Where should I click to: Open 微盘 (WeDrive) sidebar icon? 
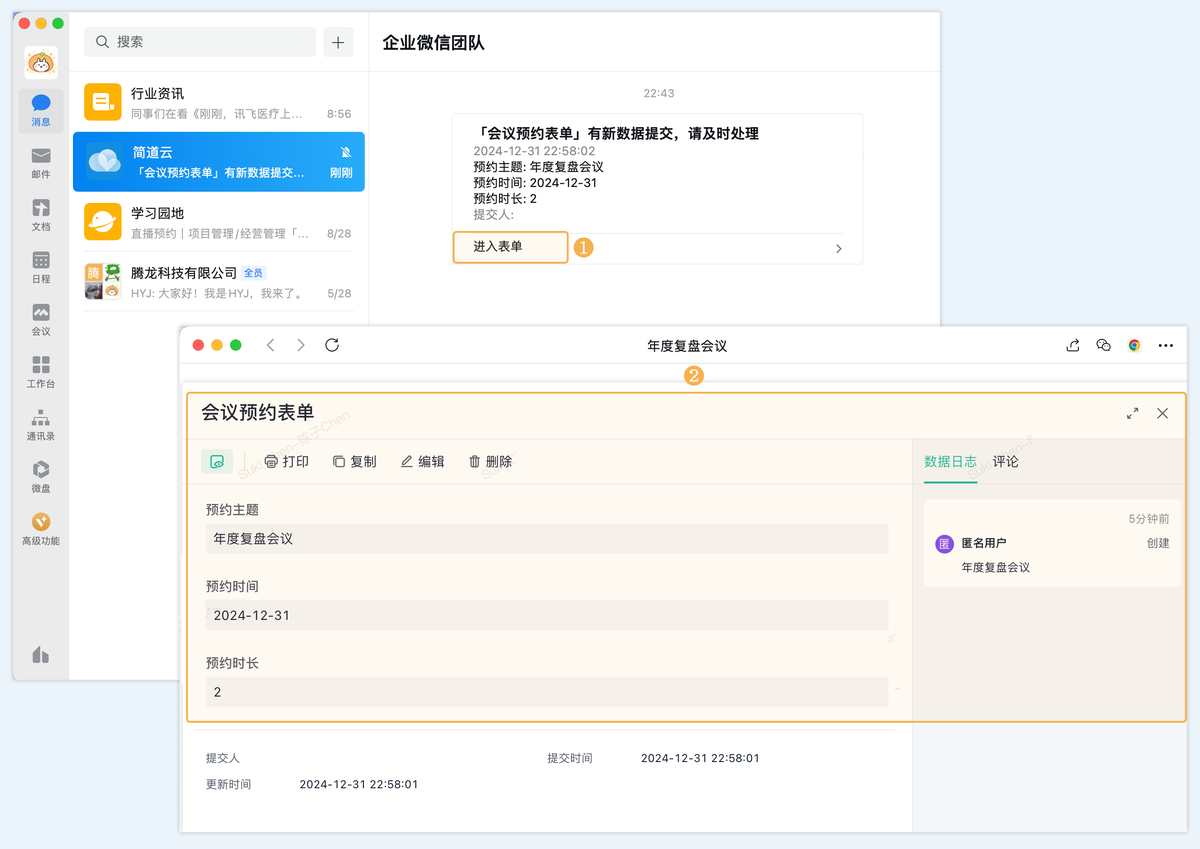click(41, 476)
